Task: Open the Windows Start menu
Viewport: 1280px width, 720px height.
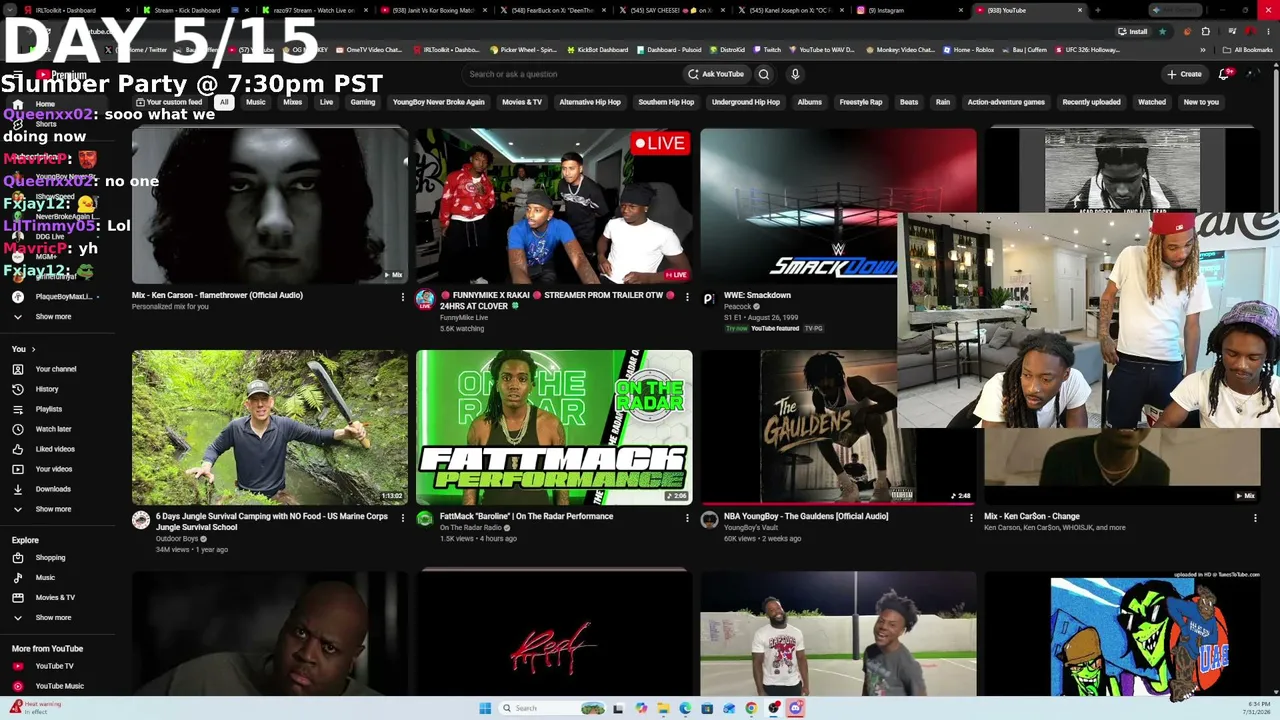Action: tap(485, 708)
